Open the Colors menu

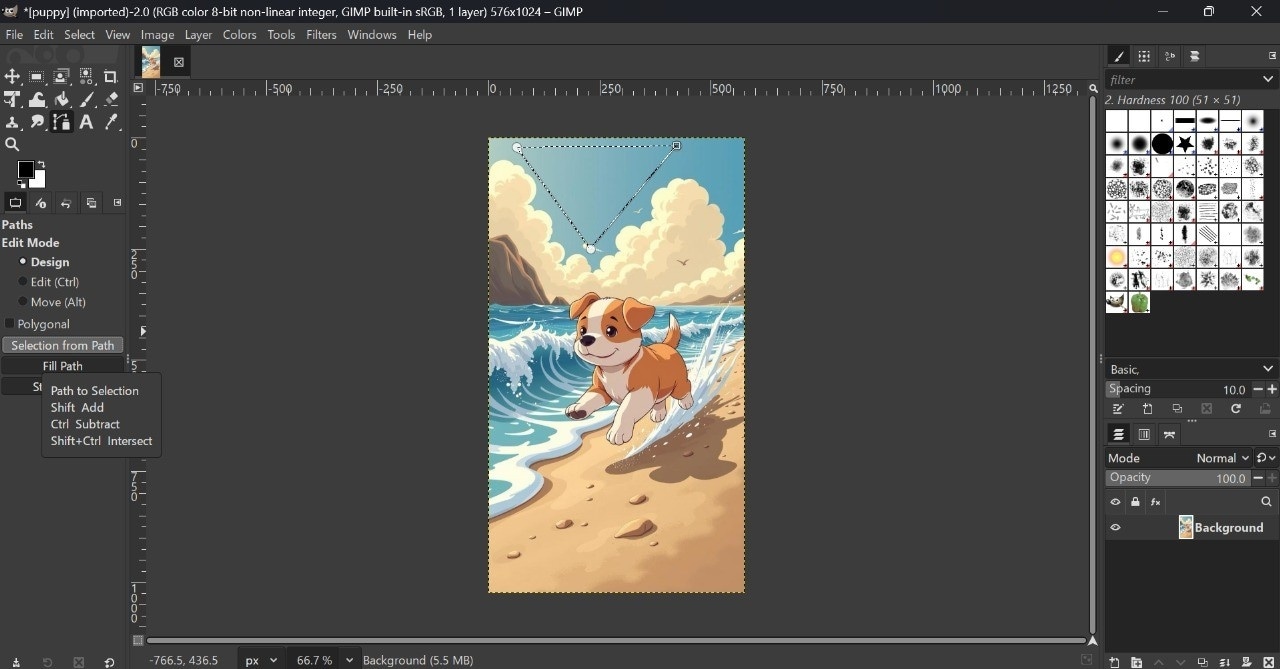tap(239, 35)
